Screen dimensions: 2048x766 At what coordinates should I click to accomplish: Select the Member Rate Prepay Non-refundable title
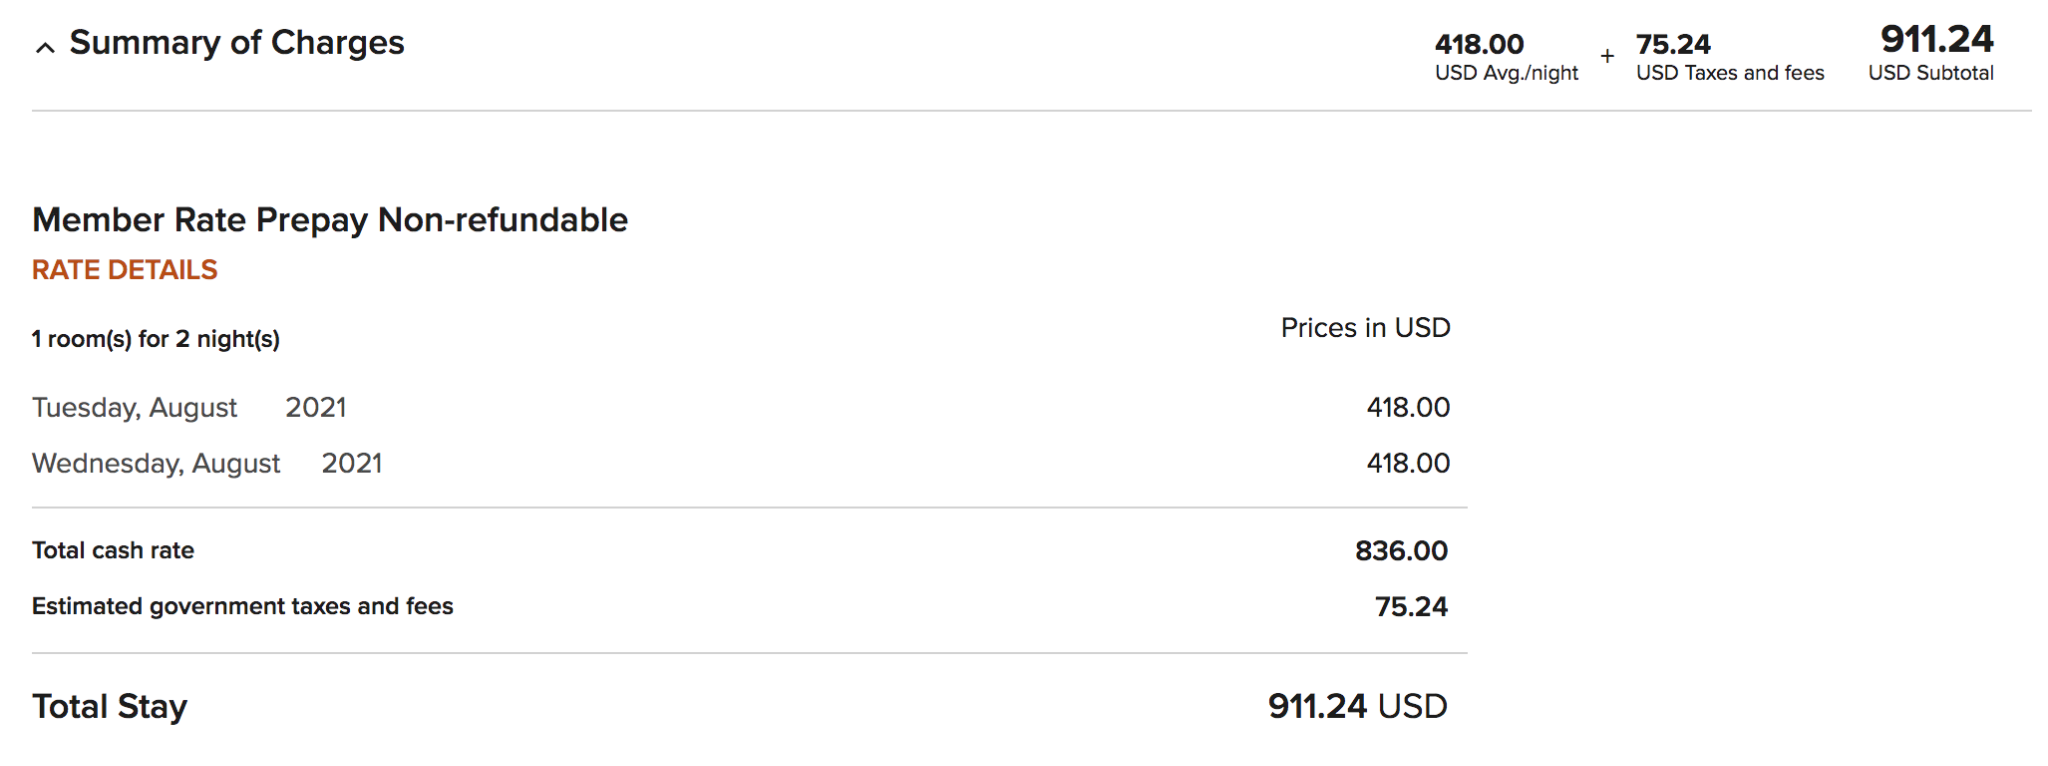[330, 220]
